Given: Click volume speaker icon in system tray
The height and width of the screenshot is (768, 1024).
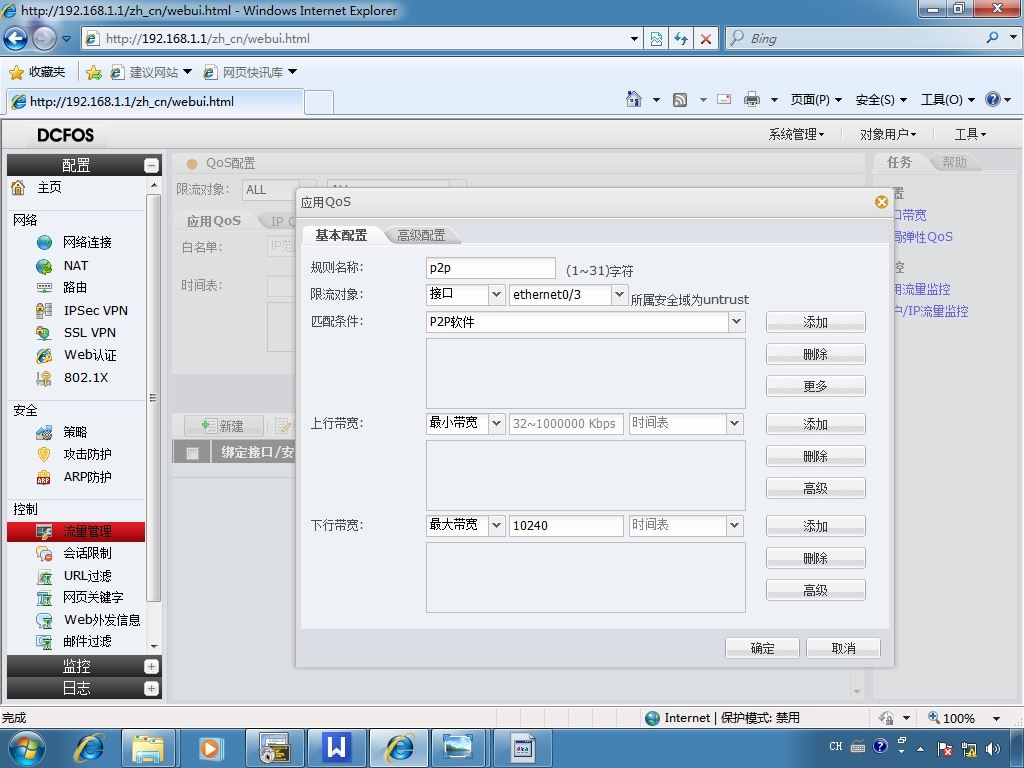Looking at the screenshot, I should tap(993, 749).
